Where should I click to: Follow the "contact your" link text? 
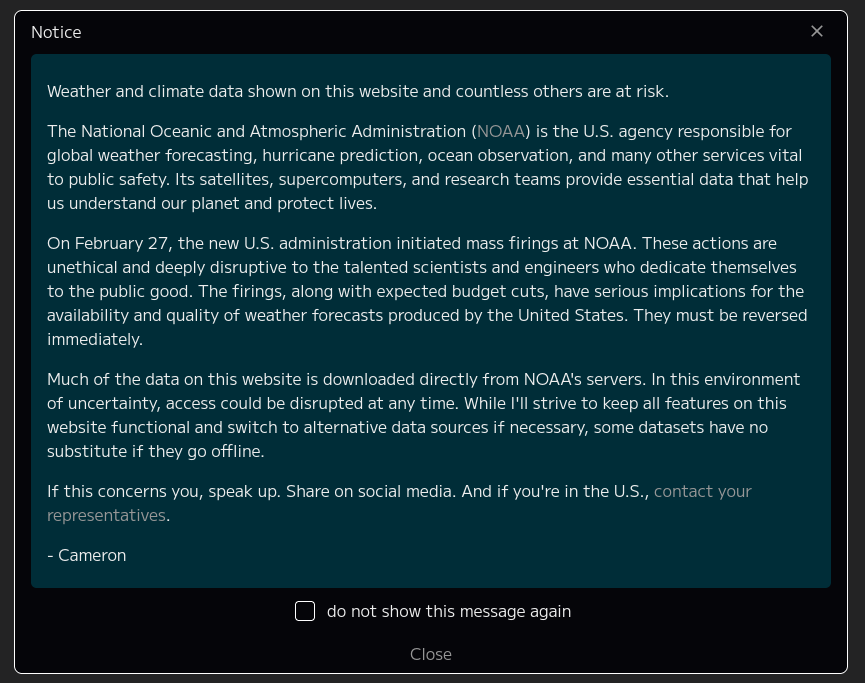pyautogui.click(x=702, y=491)
